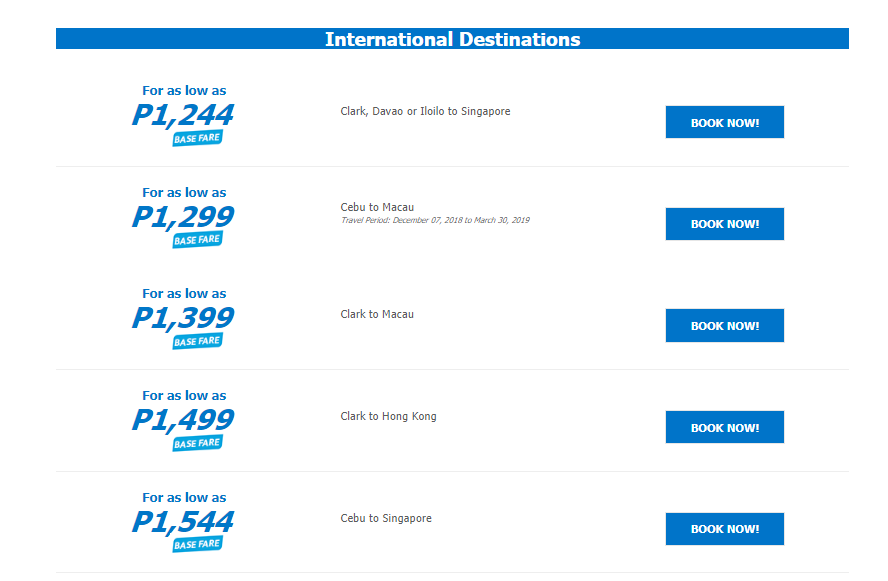
Task: Select BOOK NOW for Clark to Hong Kong
Action: pyautogui.click(x=724, y=427)
